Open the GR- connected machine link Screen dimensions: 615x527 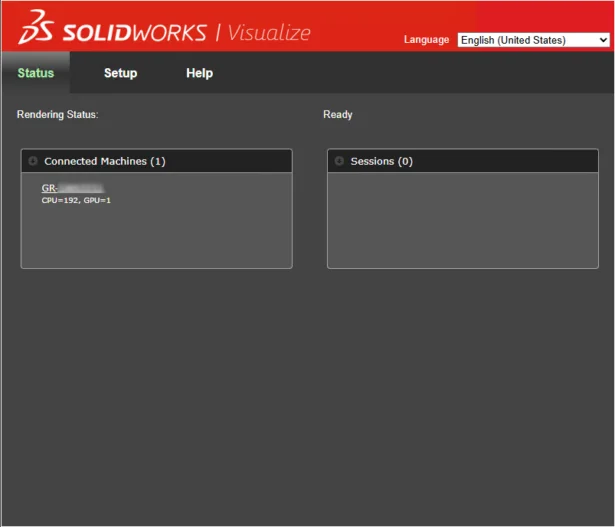pos(72,188)
